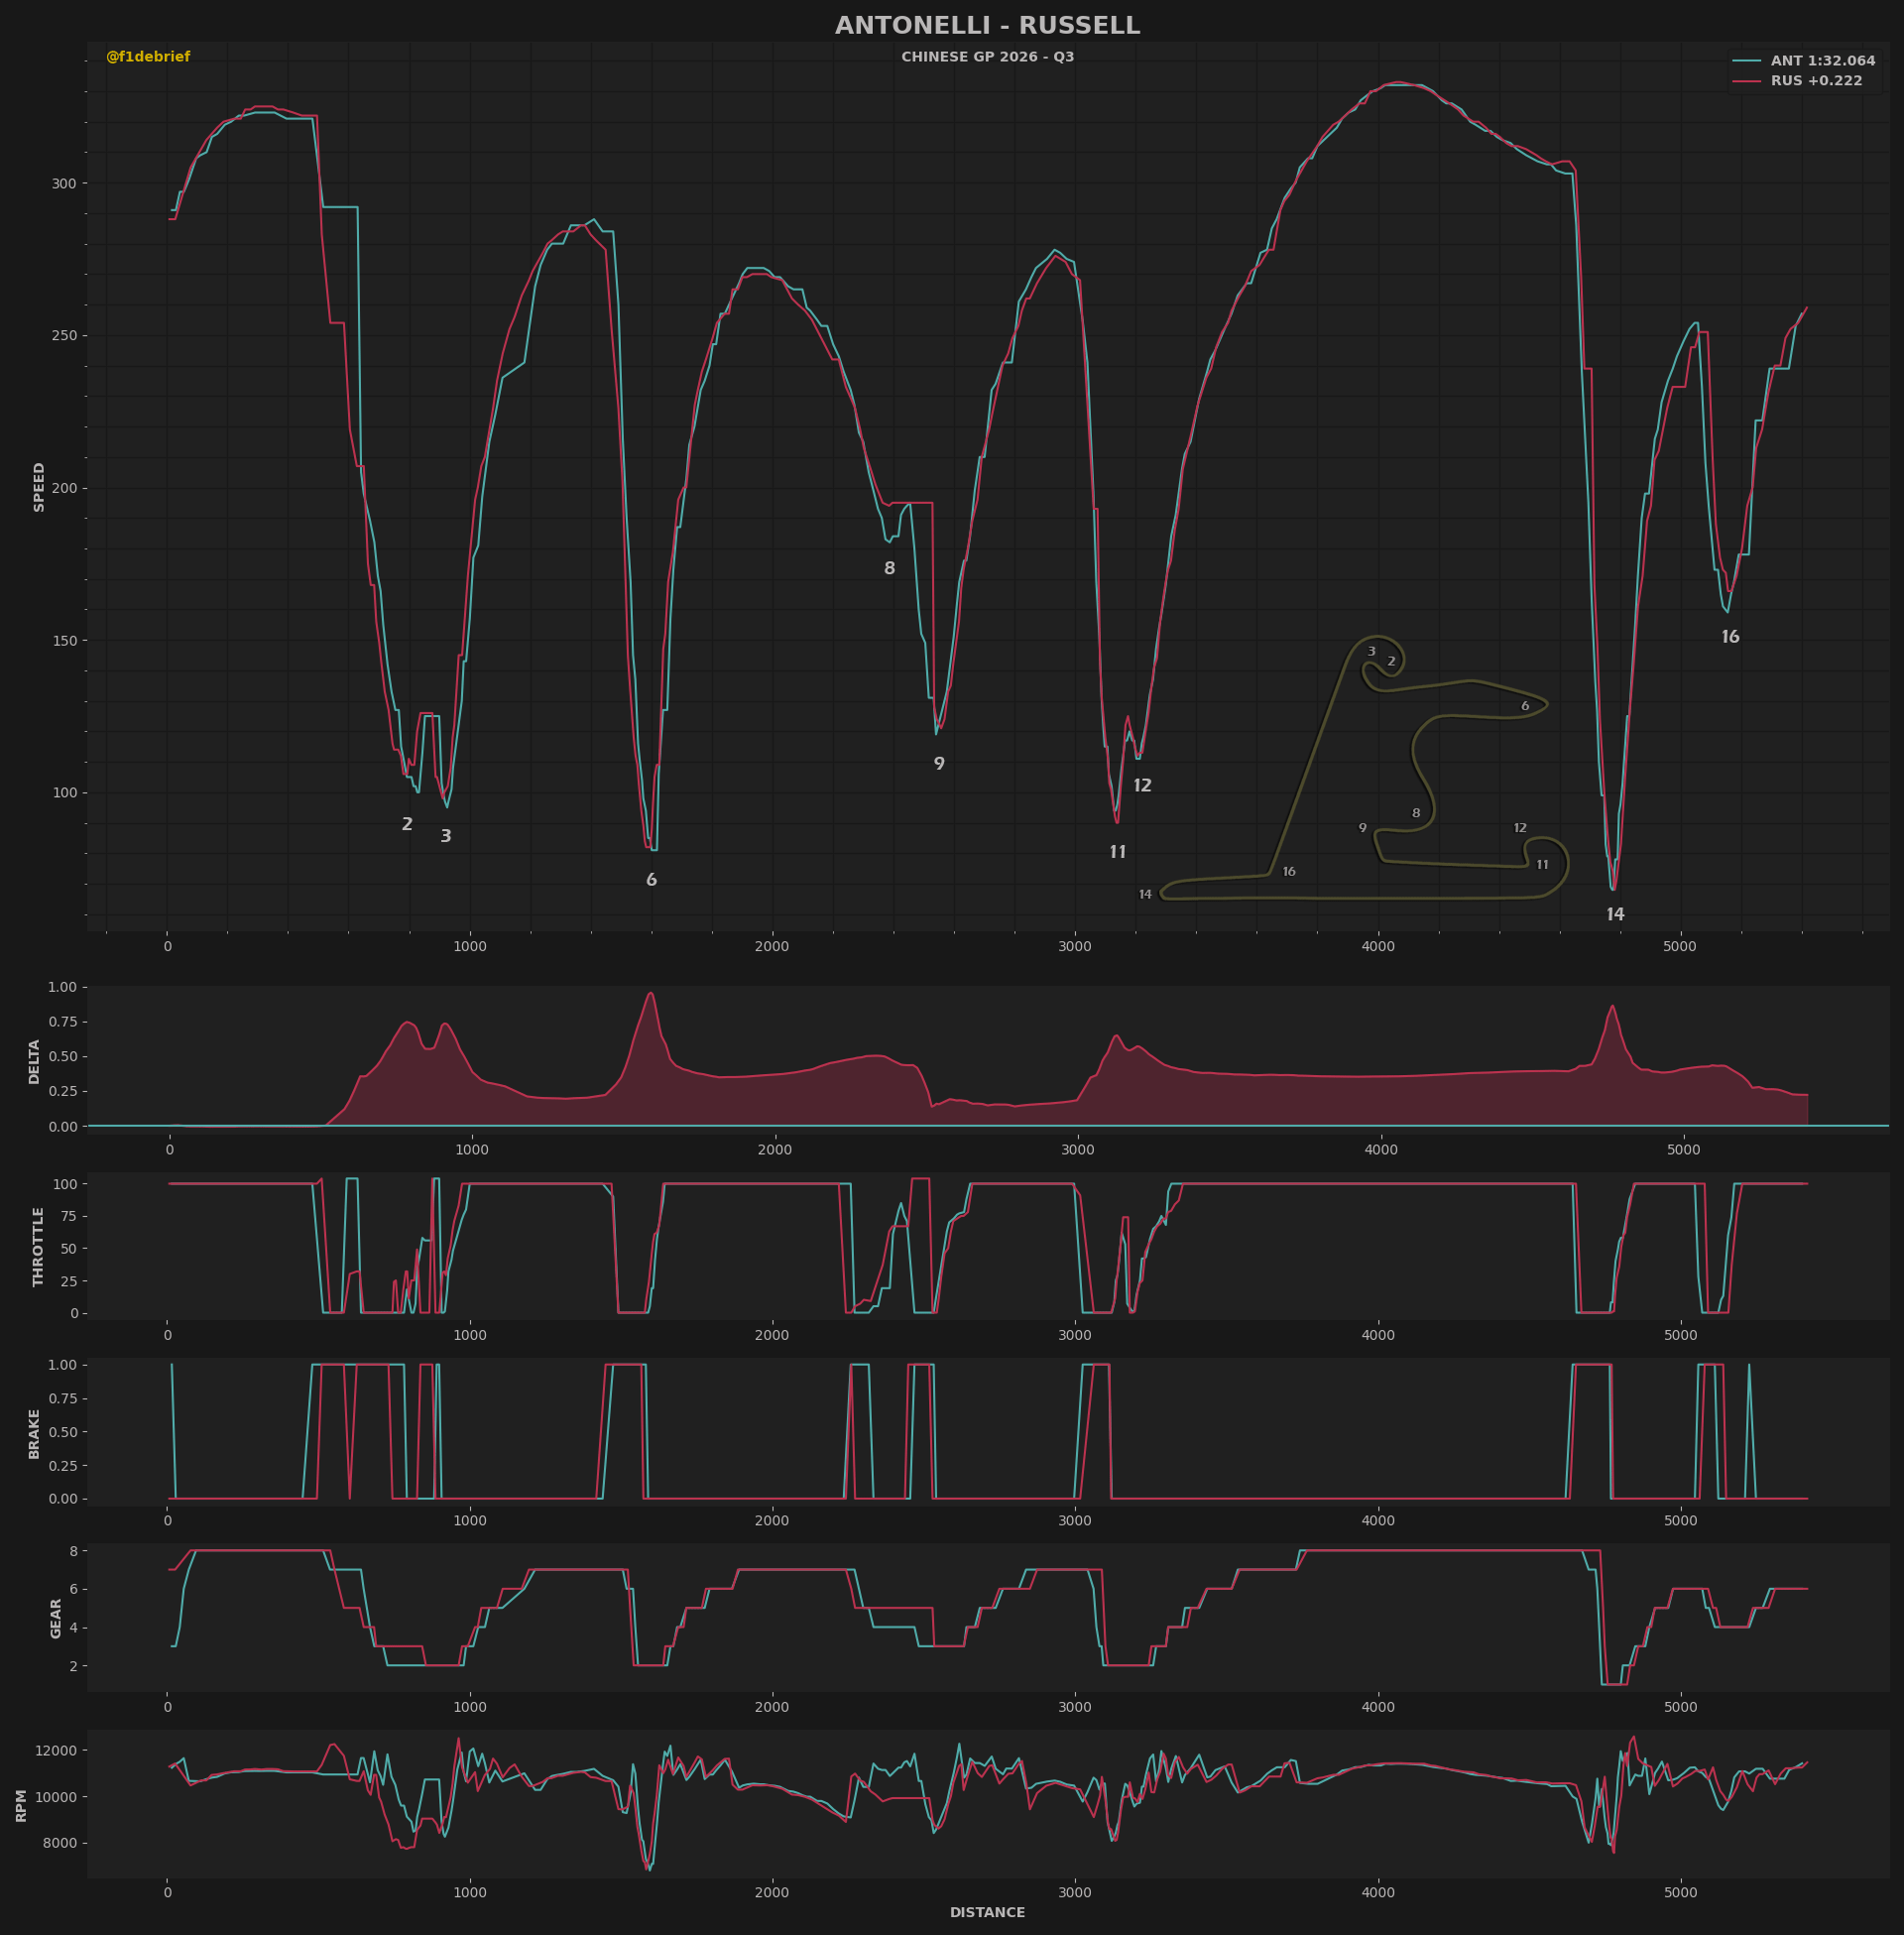Click the DISTANCE axis label
The height and width of the screenshot is (1935, 1904).
987,1912
